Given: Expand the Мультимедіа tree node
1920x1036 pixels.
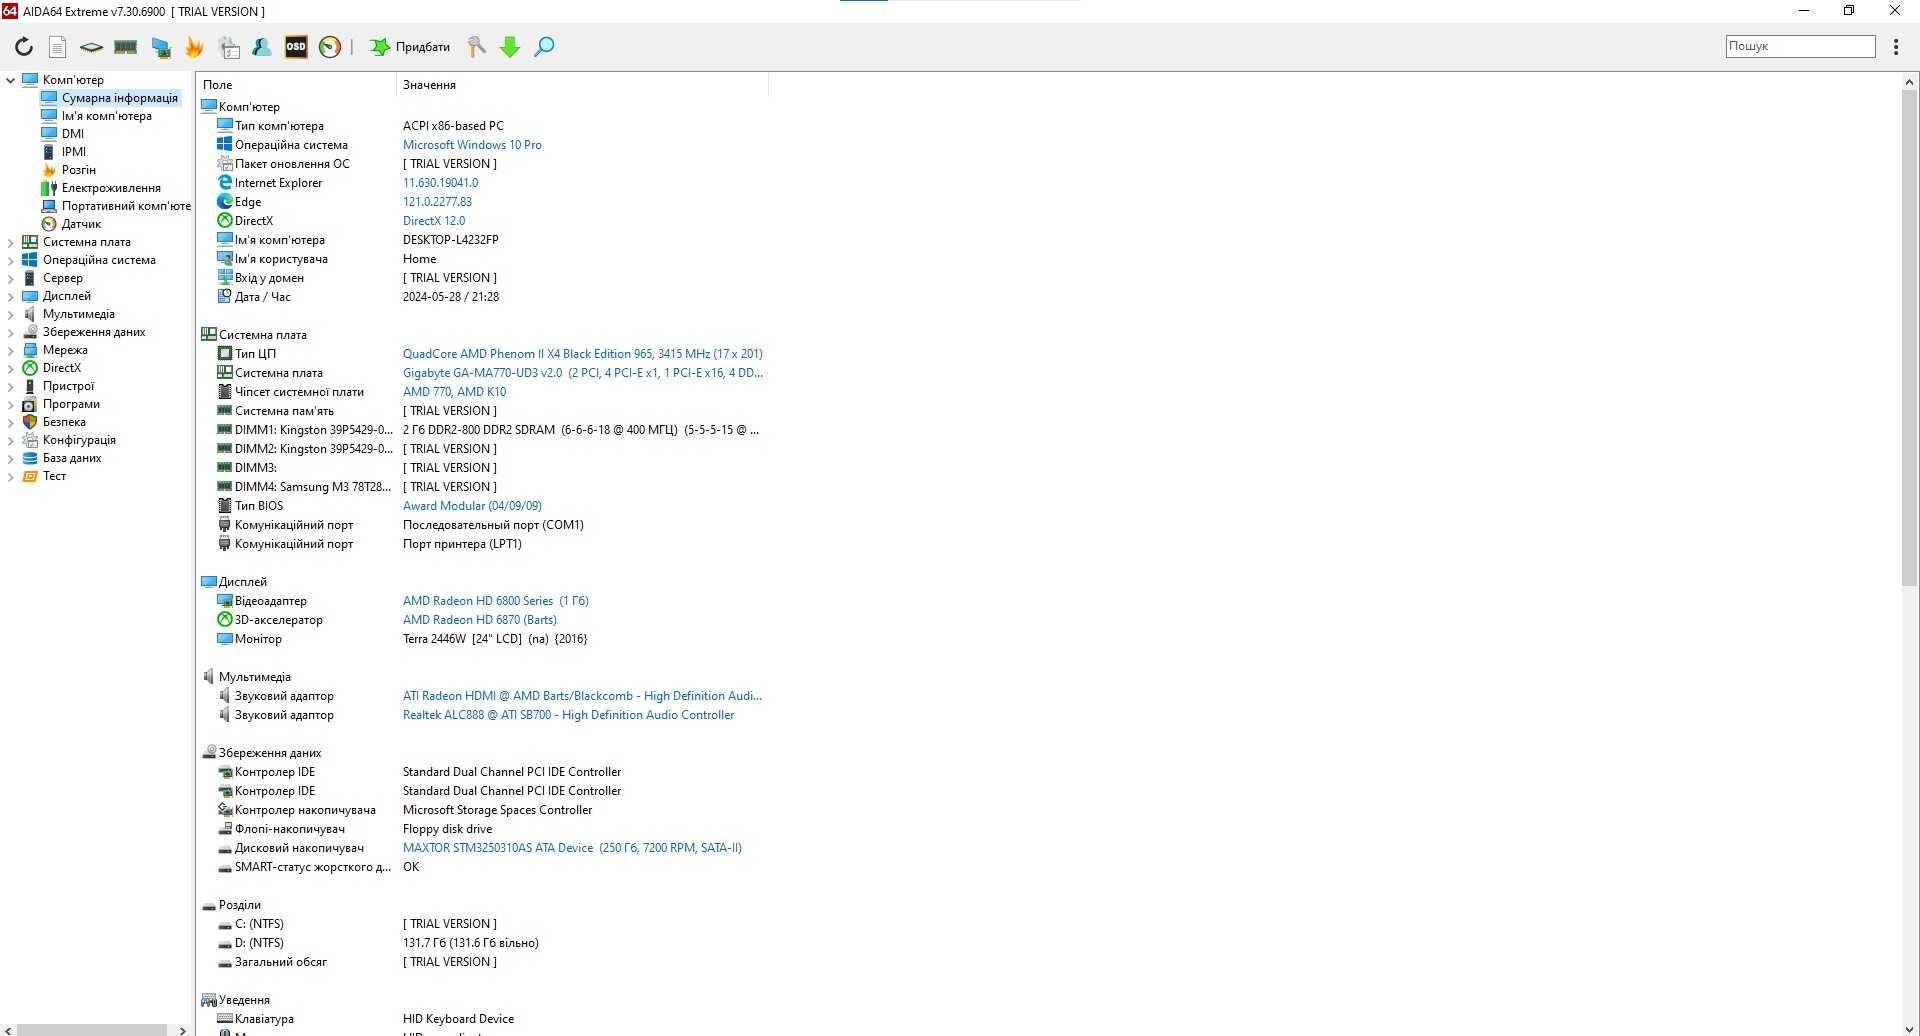Looking at the screenshot, I should pos(11,314).
